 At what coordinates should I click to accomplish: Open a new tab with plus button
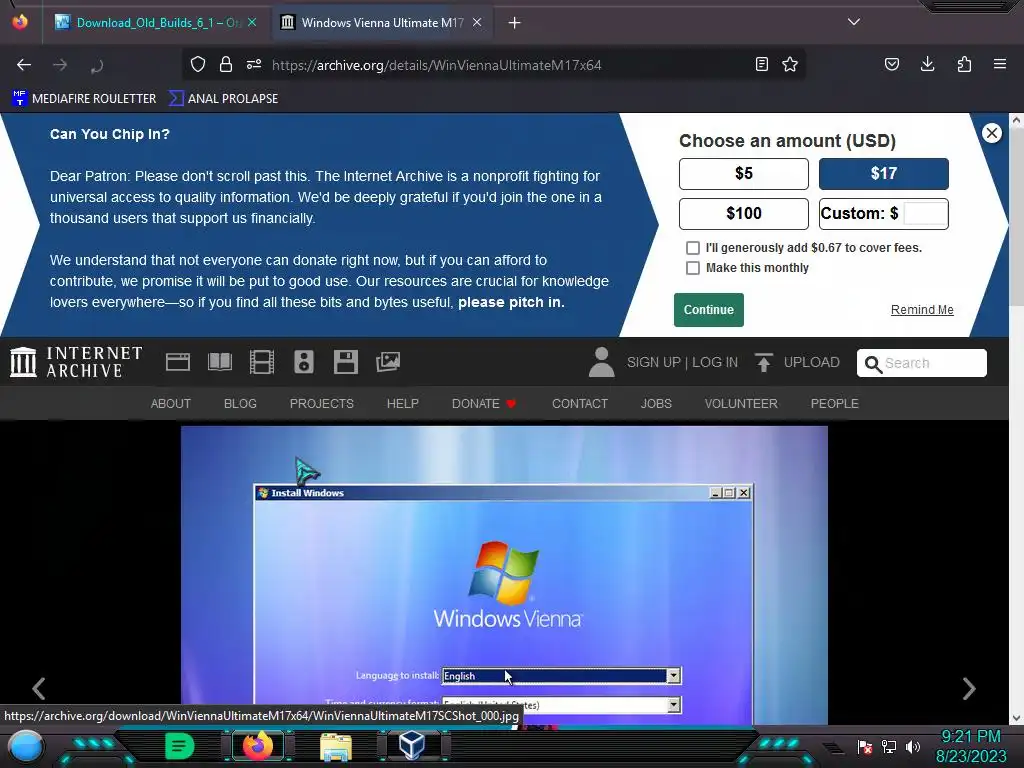tap(515, 23)
